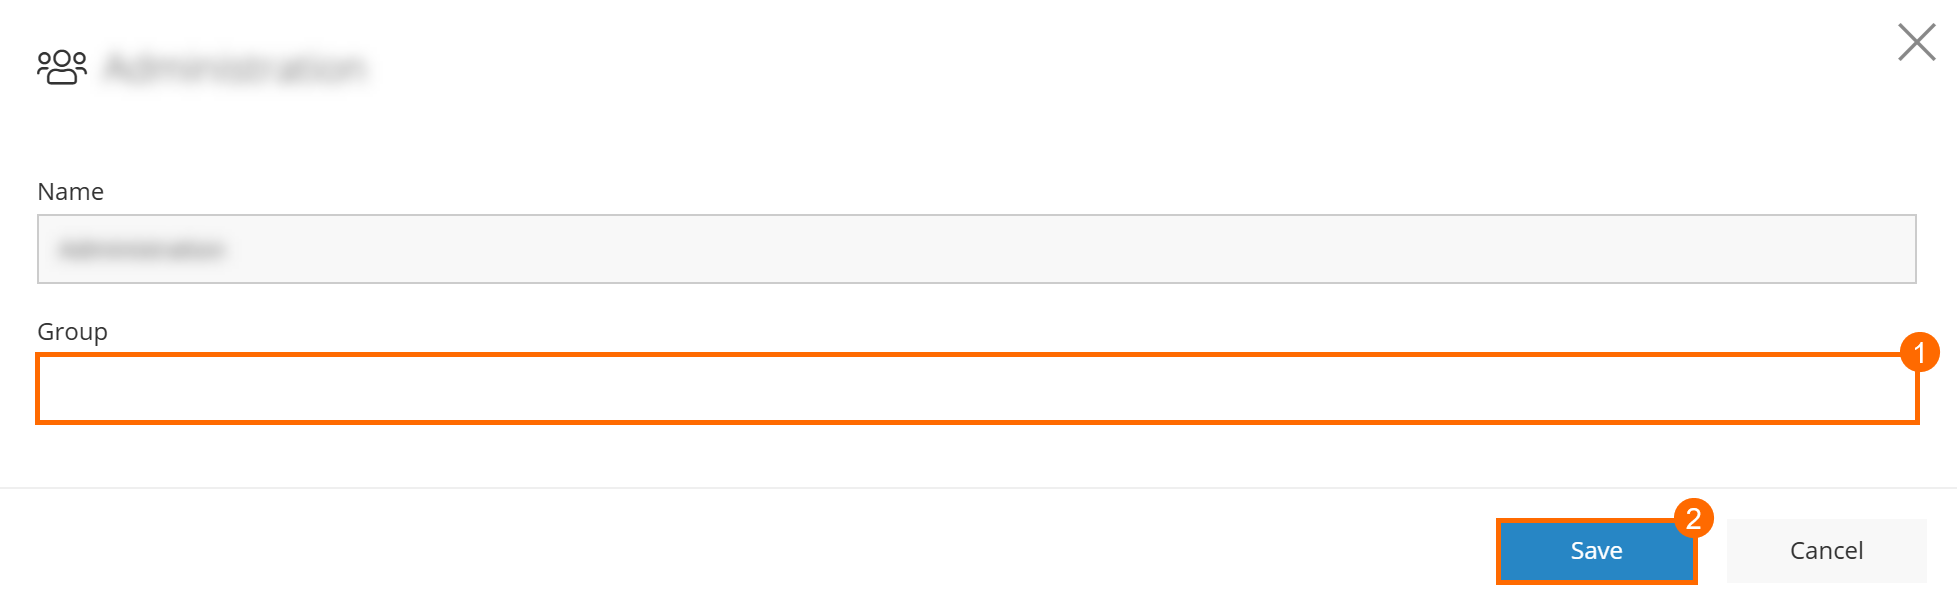Click Cancel to discard changes
Image resolution: width=1957 pixels, height=610 pixels.
(1825, 551)
